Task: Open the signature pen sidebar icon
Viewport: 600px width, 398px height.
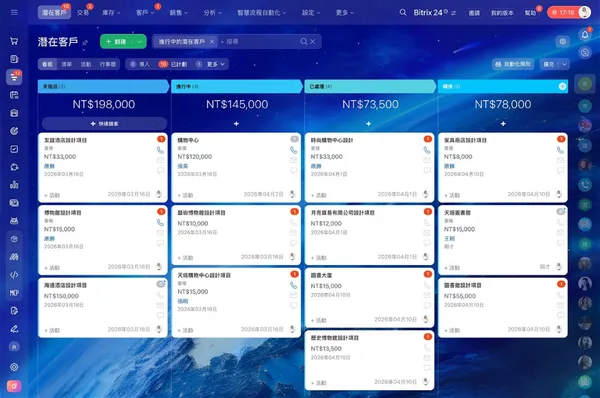Action: [x=14, y=329]
